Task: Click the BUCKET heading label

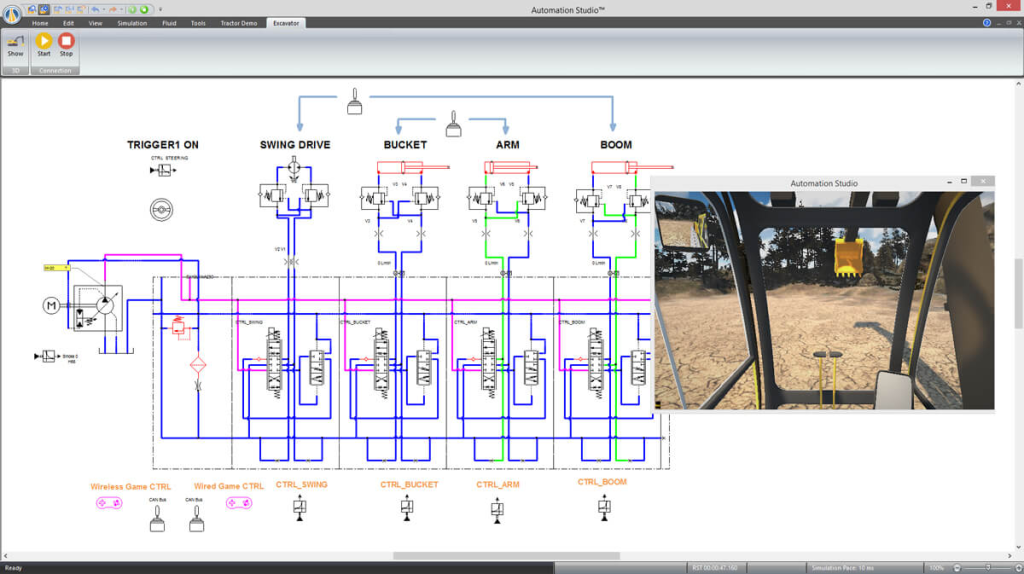Action: (405, 145)
